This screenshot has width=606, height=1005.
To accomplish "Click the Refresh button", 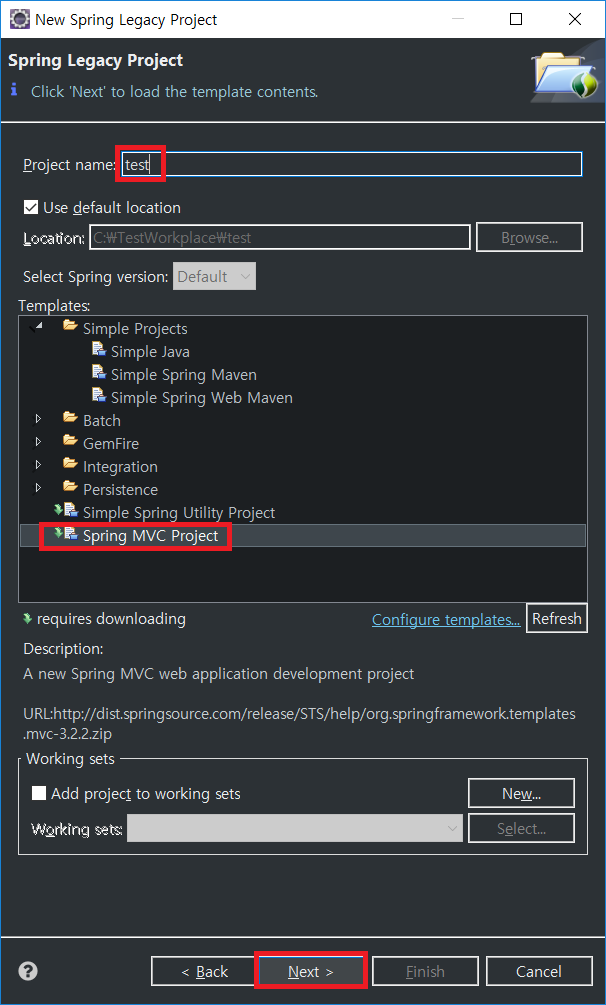I will pos(557,619).
